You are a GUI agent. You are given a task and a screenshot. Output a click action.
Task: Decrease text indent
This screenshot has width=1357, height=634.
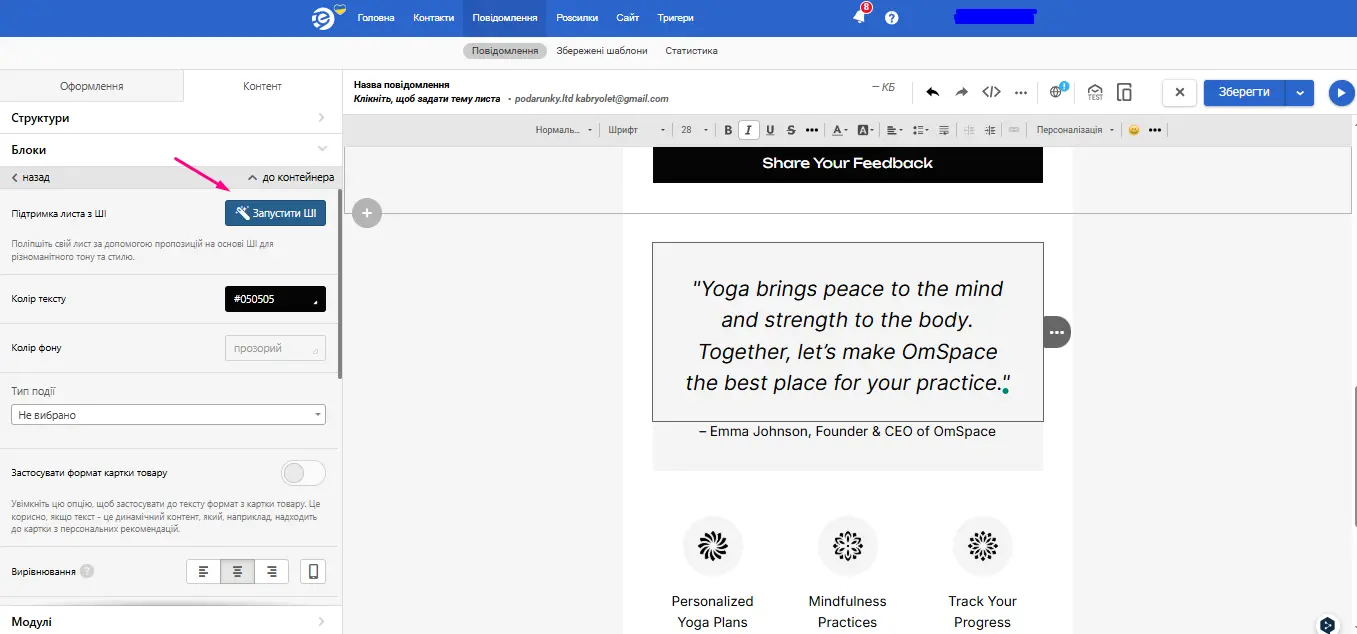(x=969, y=130)
